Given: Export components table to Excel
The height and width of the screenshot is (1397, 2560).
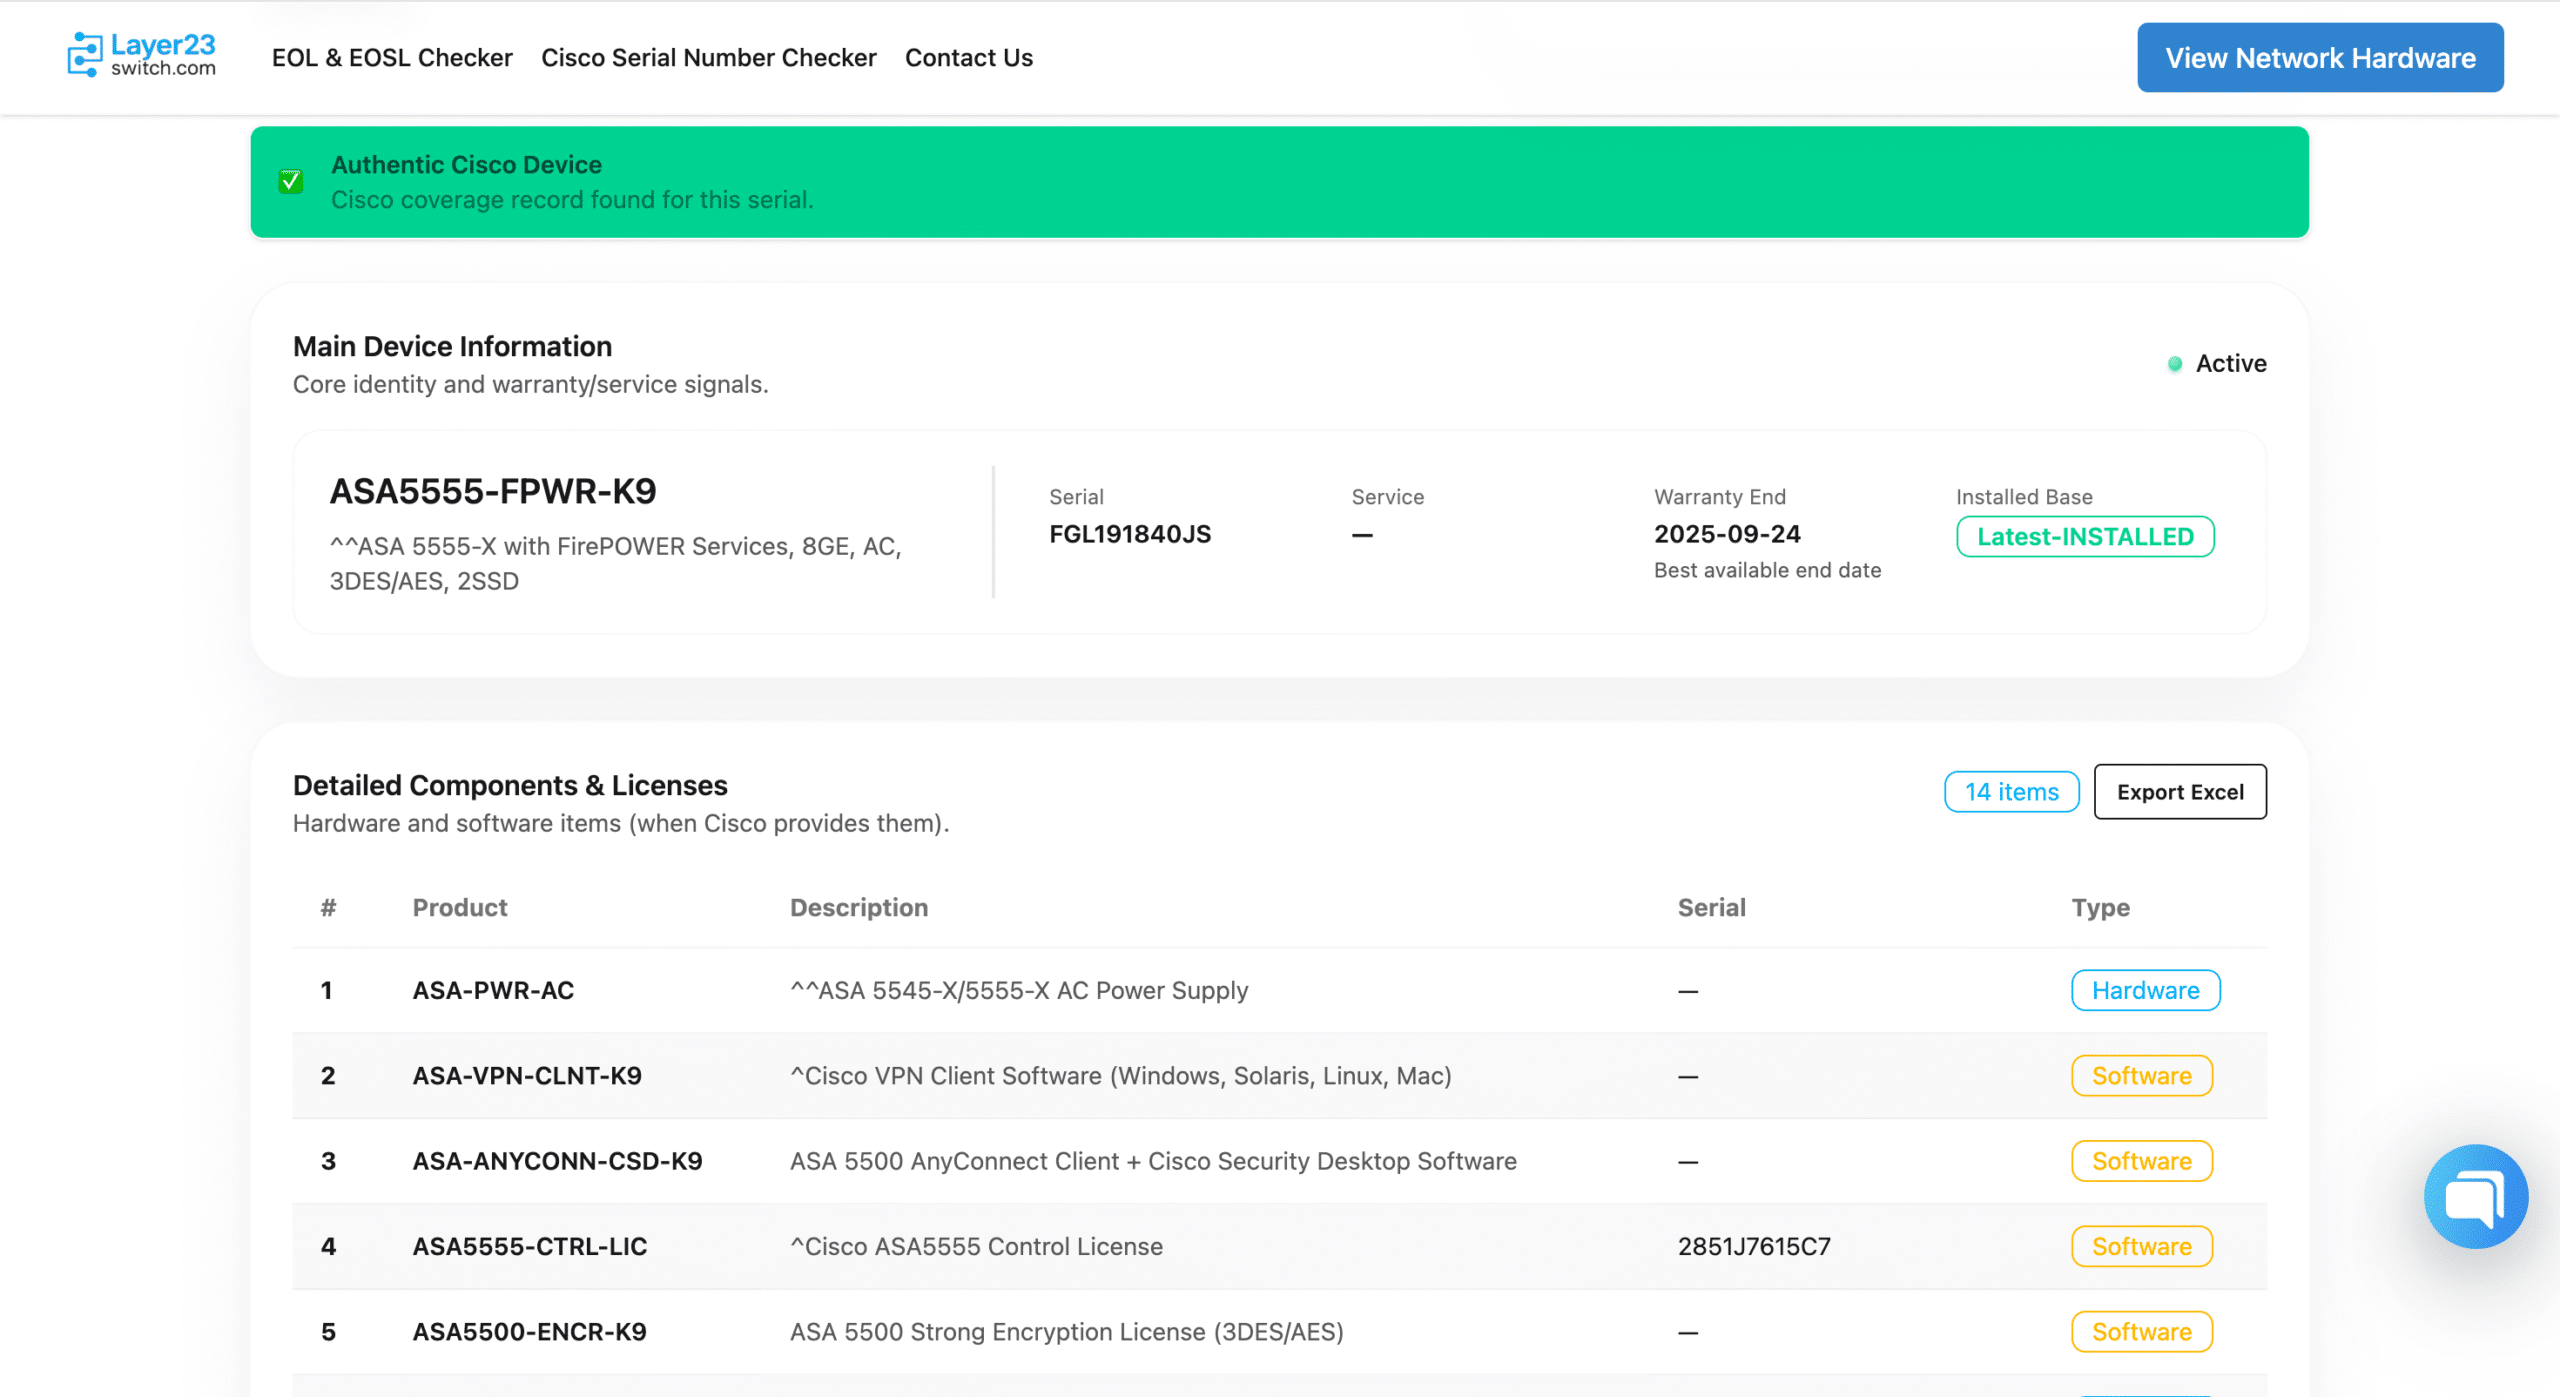Looking at the screenshot, I should coord(2179,792).
